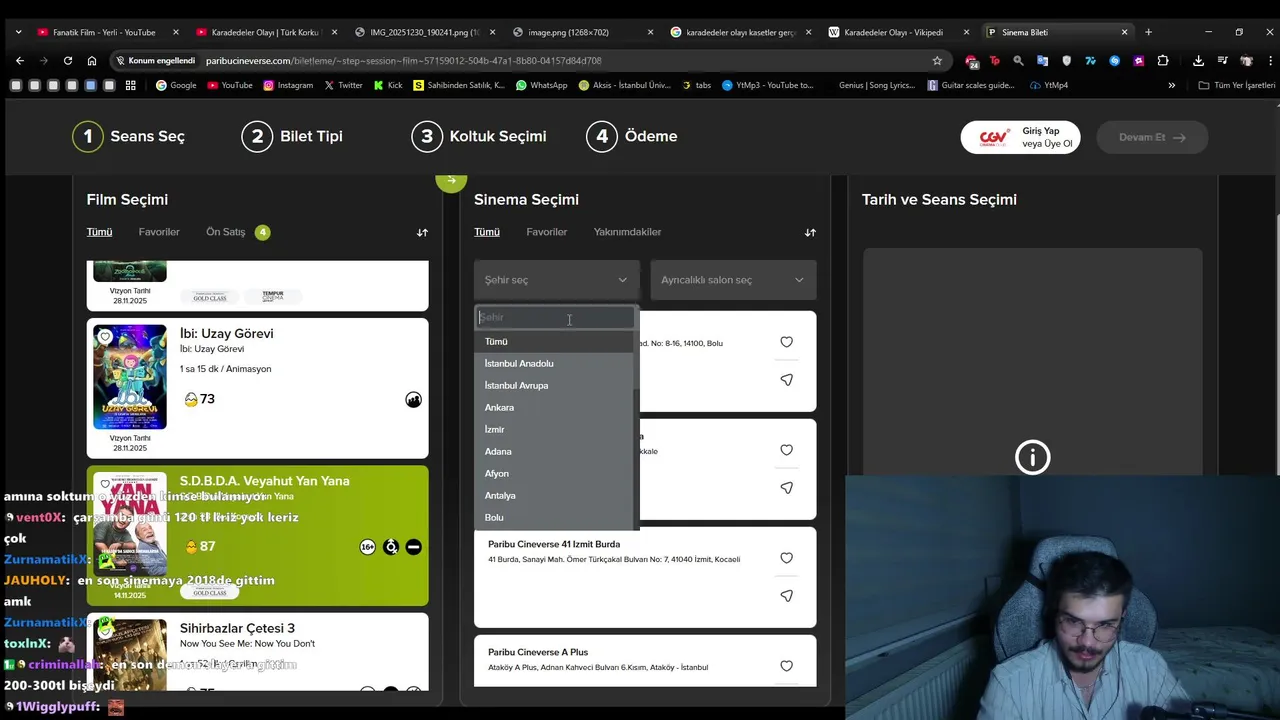Open the Instagram bookmark

288,85
